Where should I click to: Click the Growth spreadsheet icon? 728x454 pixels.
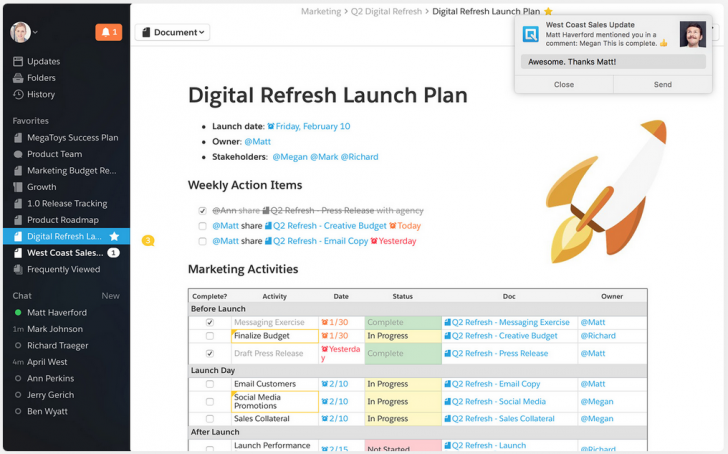18,187
